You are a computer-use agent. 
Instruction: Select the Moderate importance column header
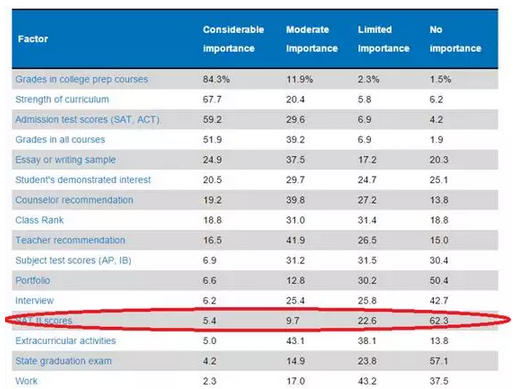pyautogui.click(x=312, y=39)
